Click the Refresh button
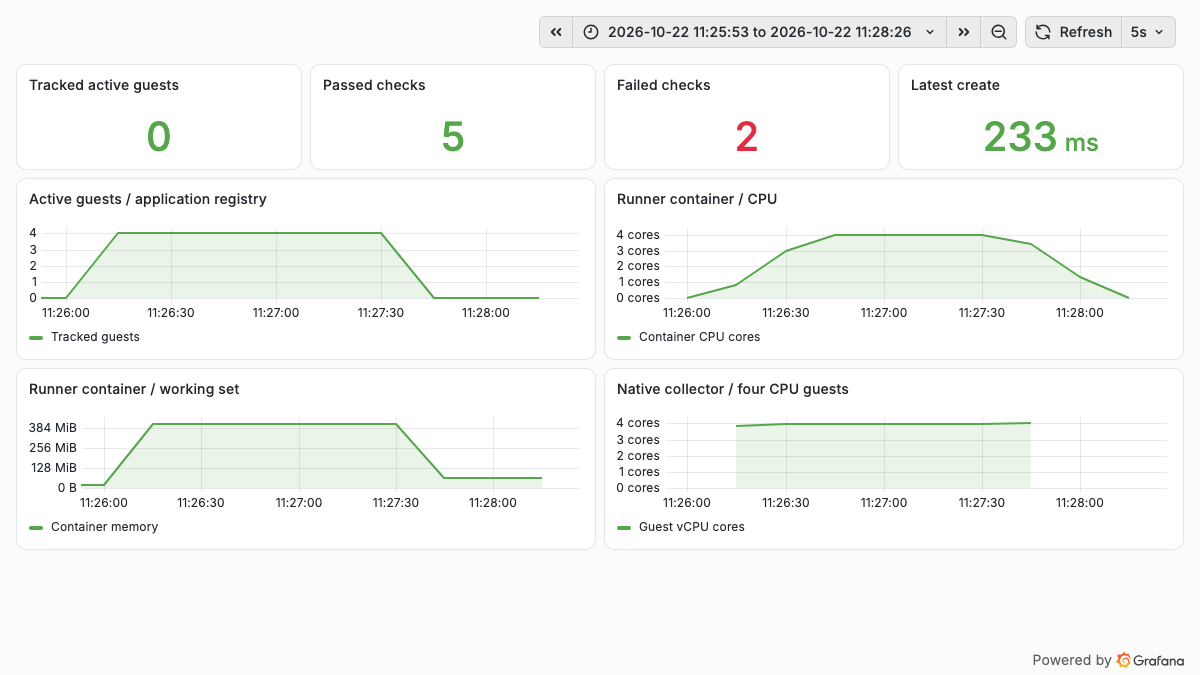Viewport: 1200px width, 675px height. pyautogui.click(x=1073, y=32)
